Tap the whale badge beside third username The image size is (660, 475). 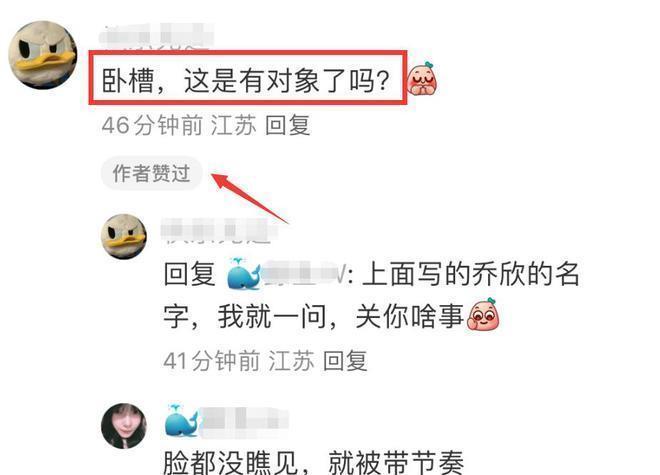(x=181, y=420)
